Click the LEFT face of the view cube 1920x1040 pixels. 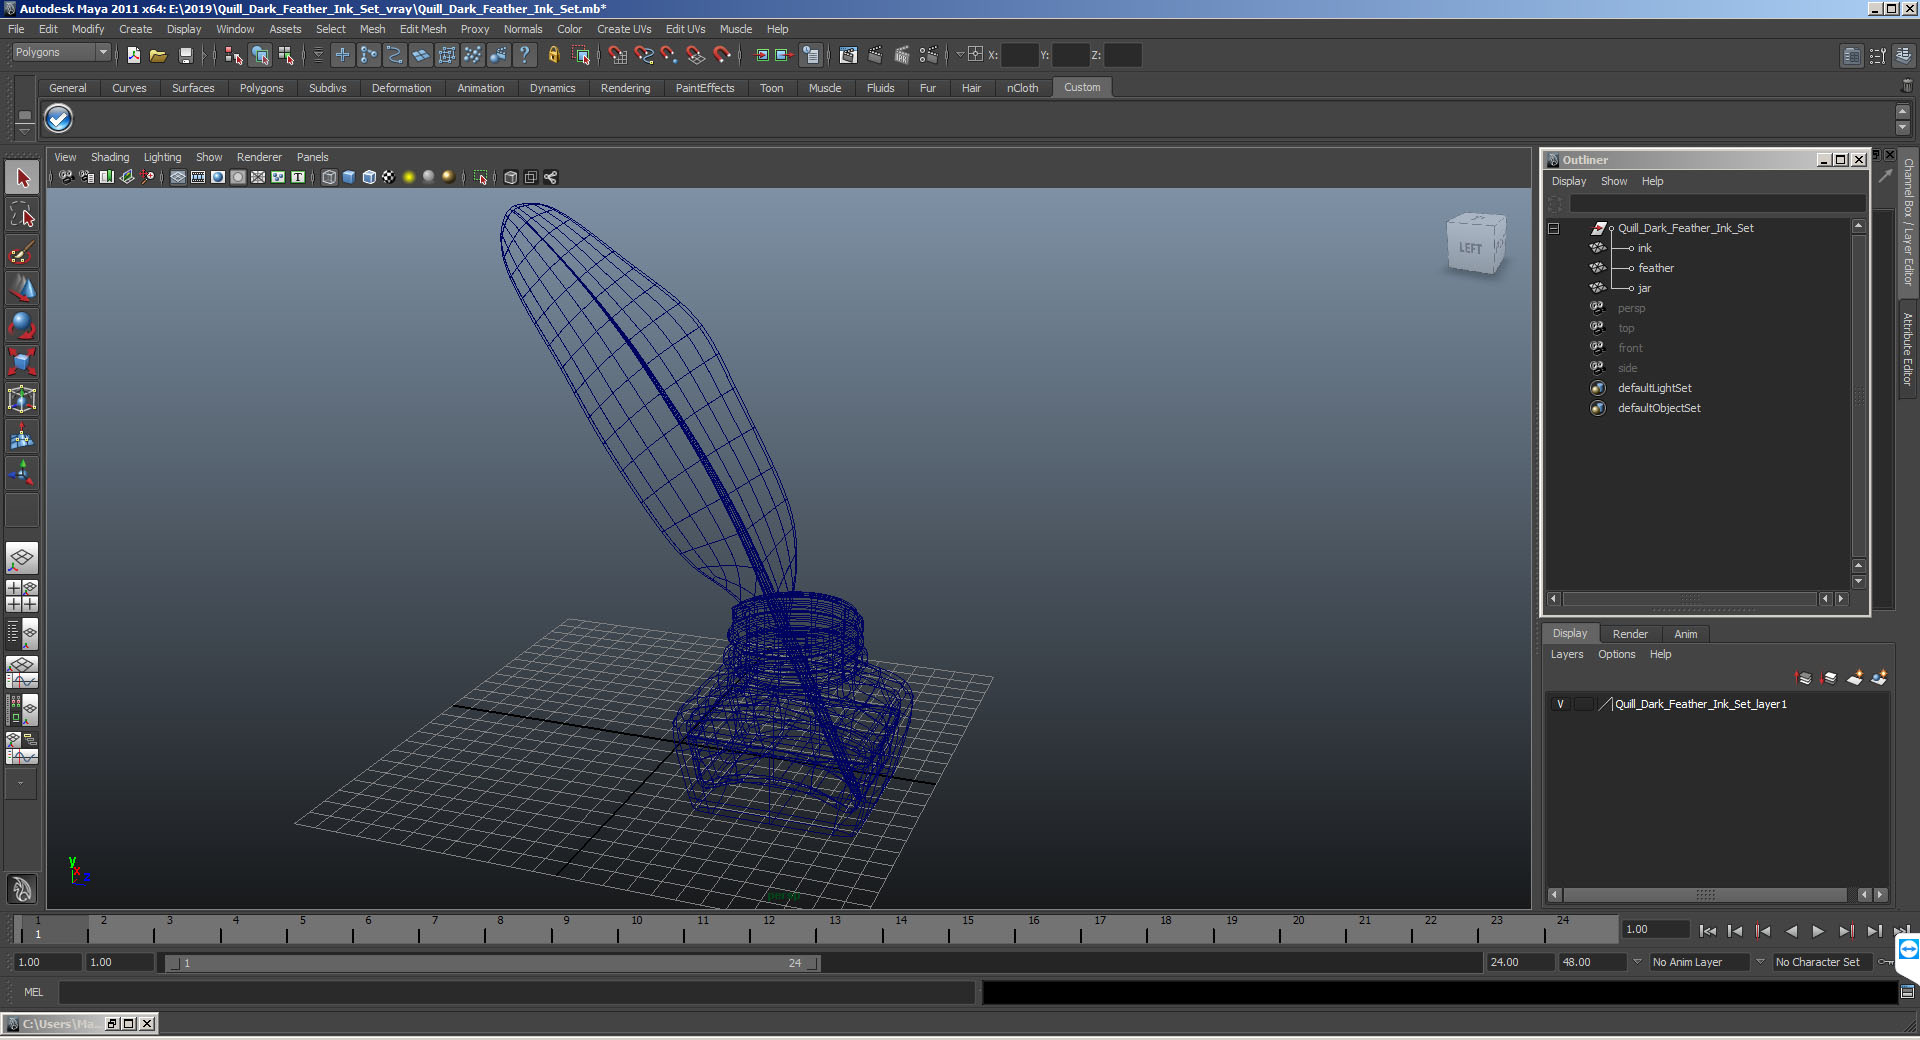click(1470, 248)
